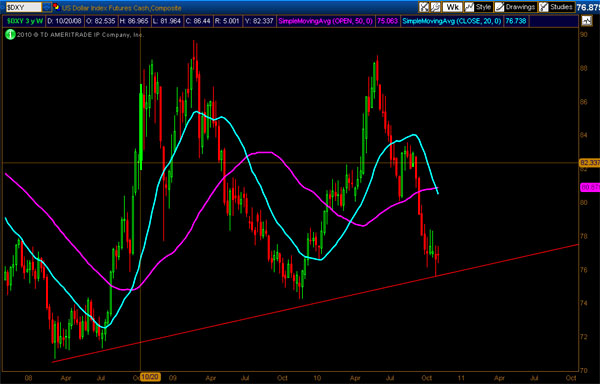Click SimpleMovingAvg (OPEN, 50, 0) study label
This screenshot has width=600, height=384.
pos(325,21)
